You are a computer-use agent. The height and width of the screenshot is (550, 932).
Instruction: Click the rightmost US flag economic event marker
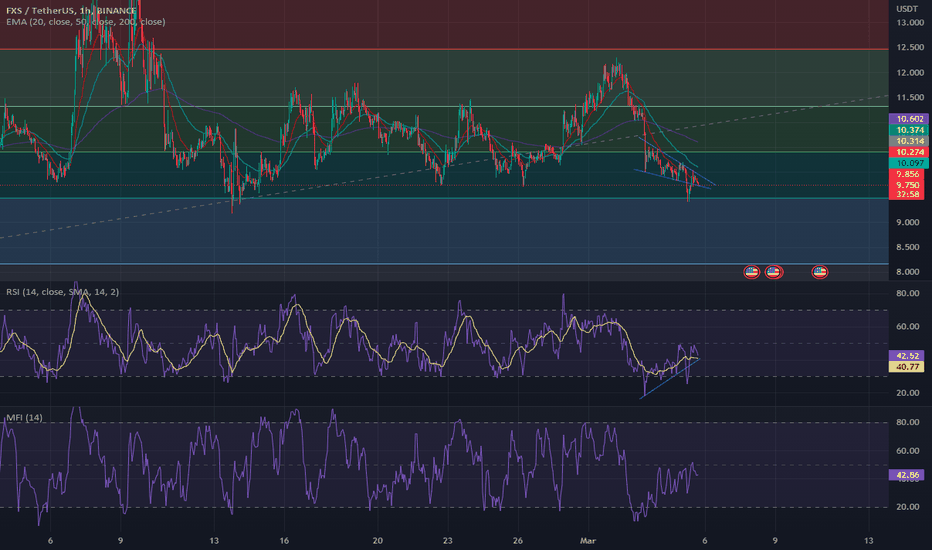point(820,272)
